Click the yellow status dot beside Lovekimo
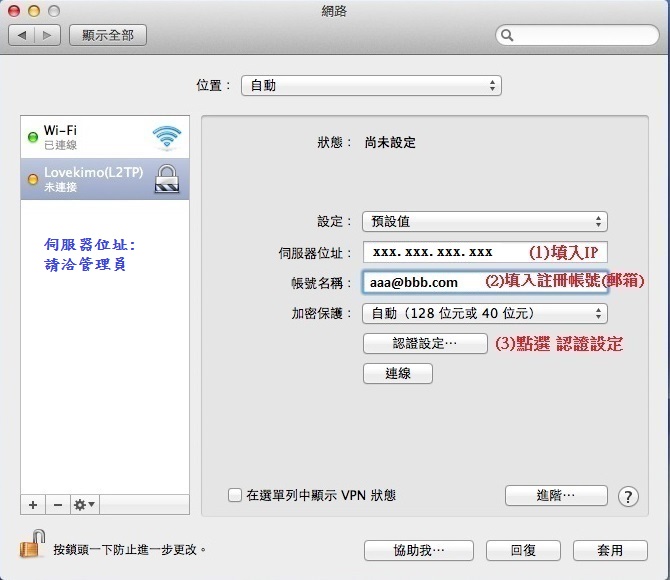The width and height of the screenshot is (670, 580). [33, 179]
